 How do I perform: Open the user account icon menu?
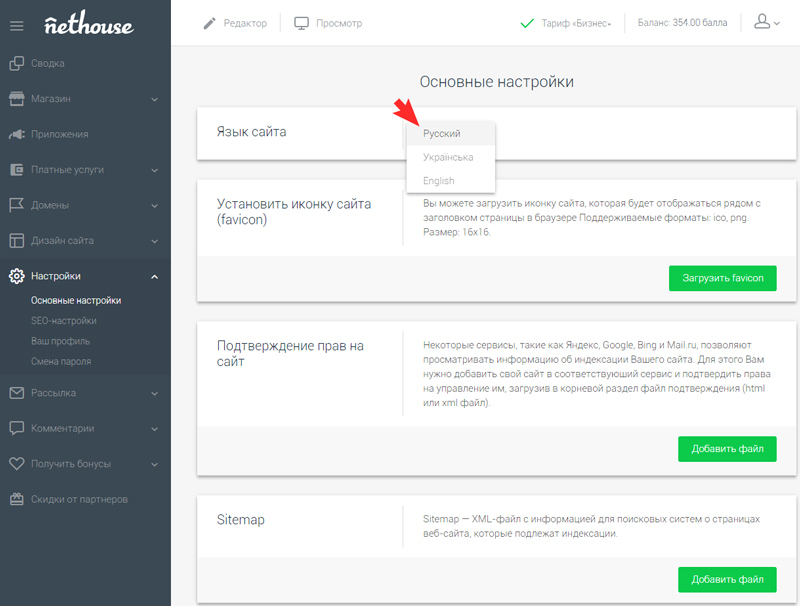tap(767, 22)
